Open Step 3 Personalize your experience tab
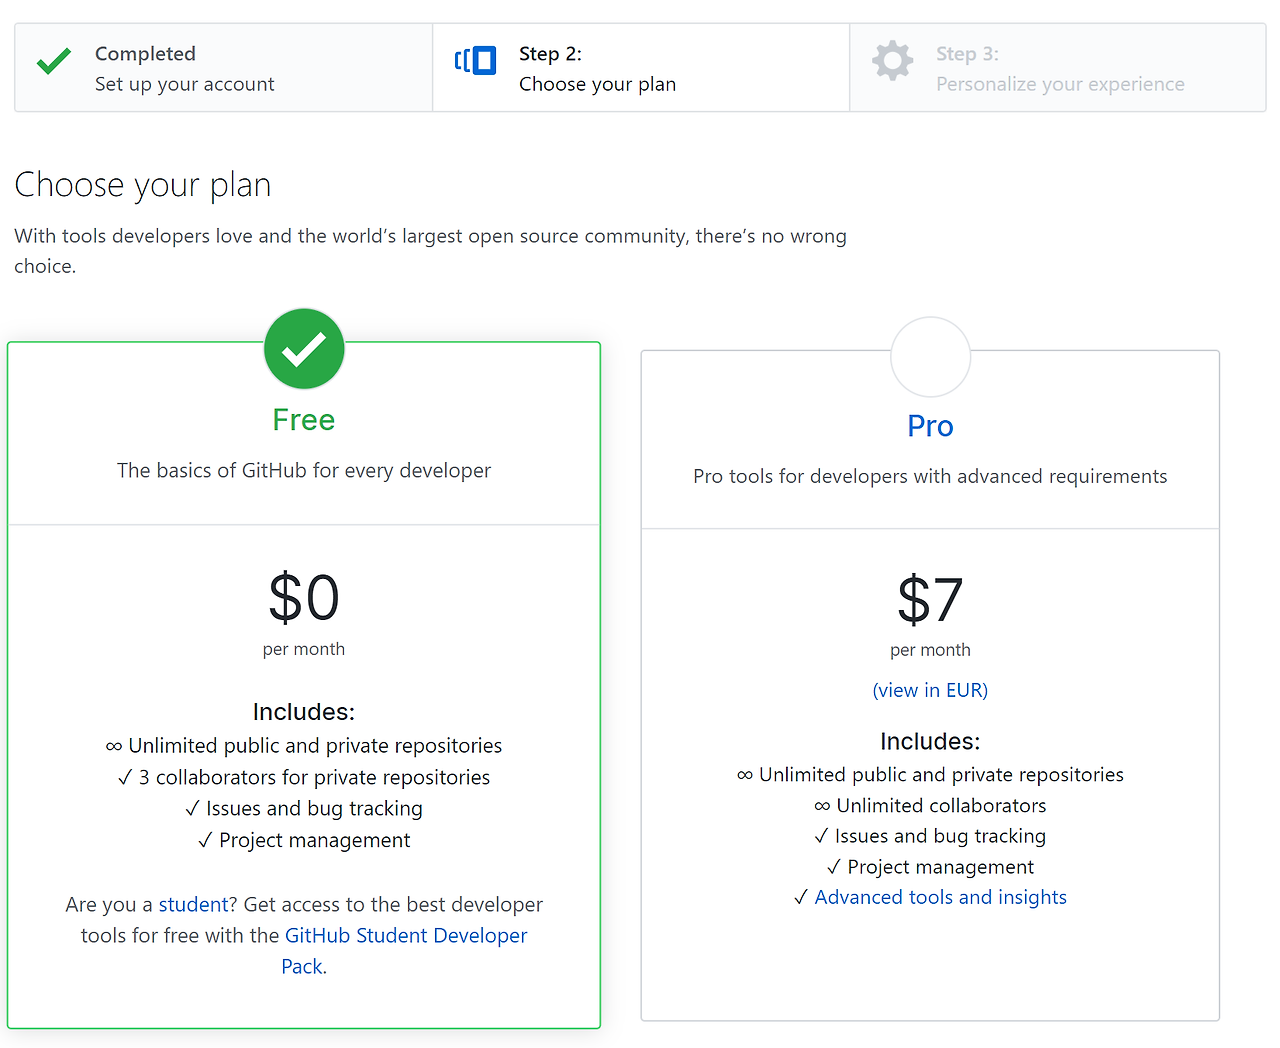Image resolution: width=1280 pixels, height=1048 pixels. click(1059, 69)
